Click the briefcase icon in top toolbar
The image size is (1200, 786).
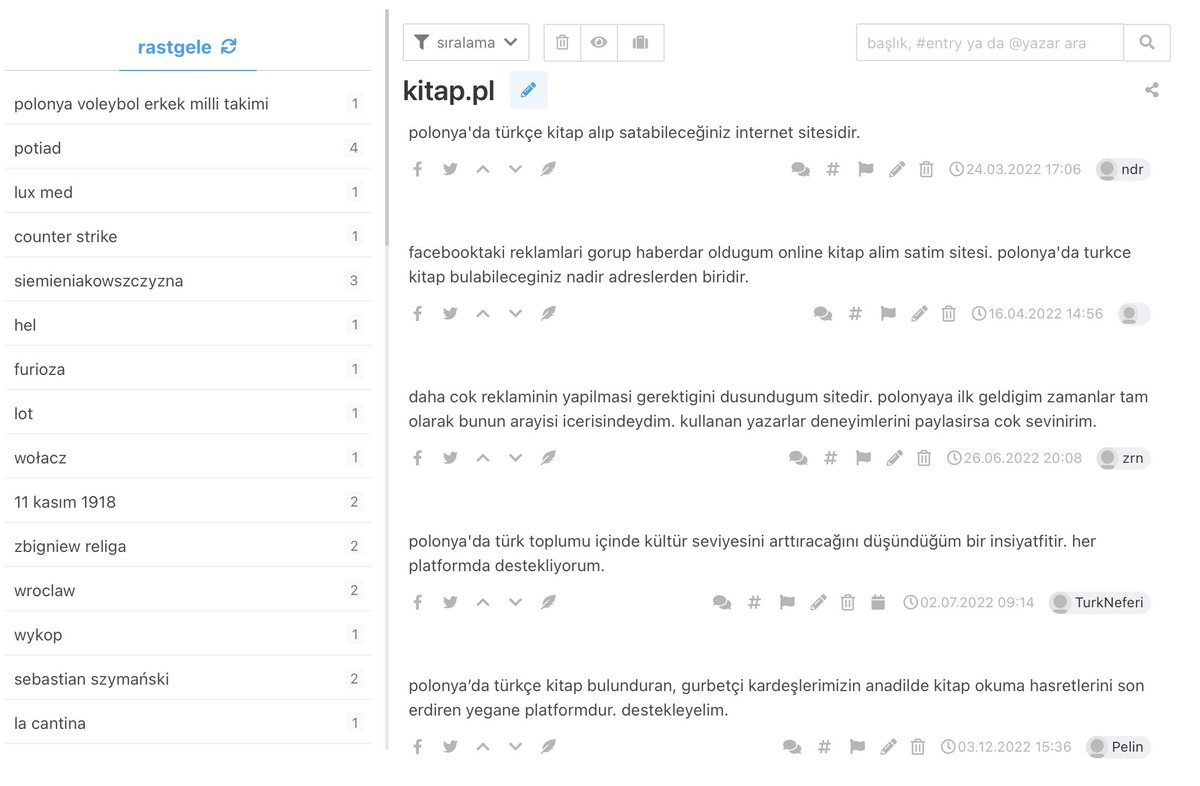point(641,42)
